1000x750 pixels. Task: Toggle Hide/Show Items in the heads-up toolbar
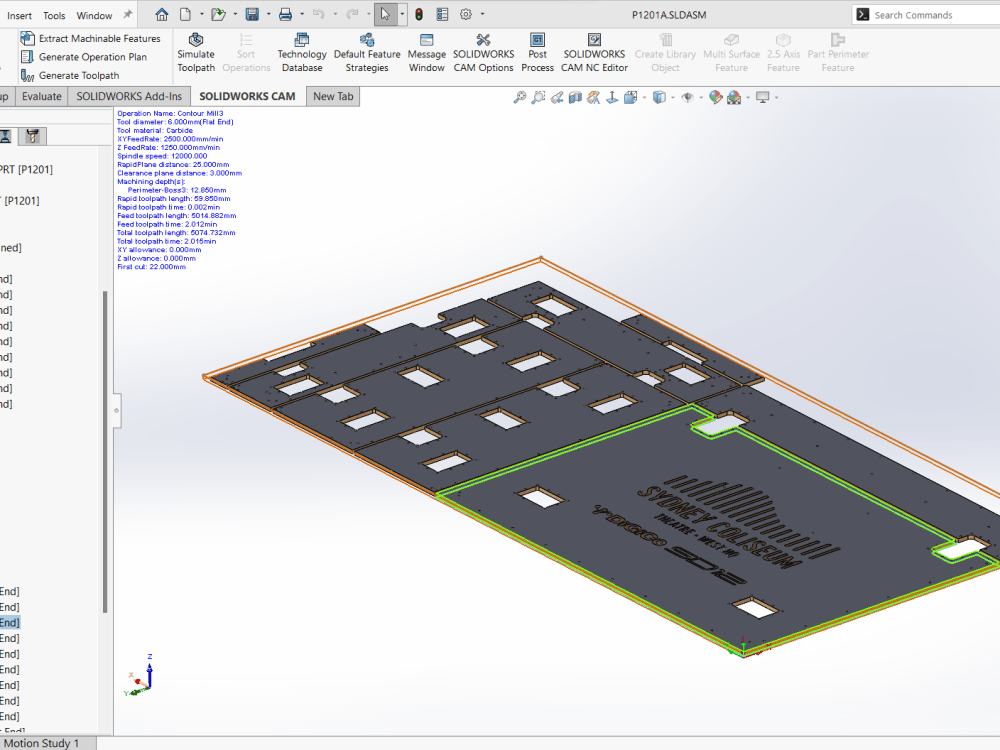click(x=687, y=97)
